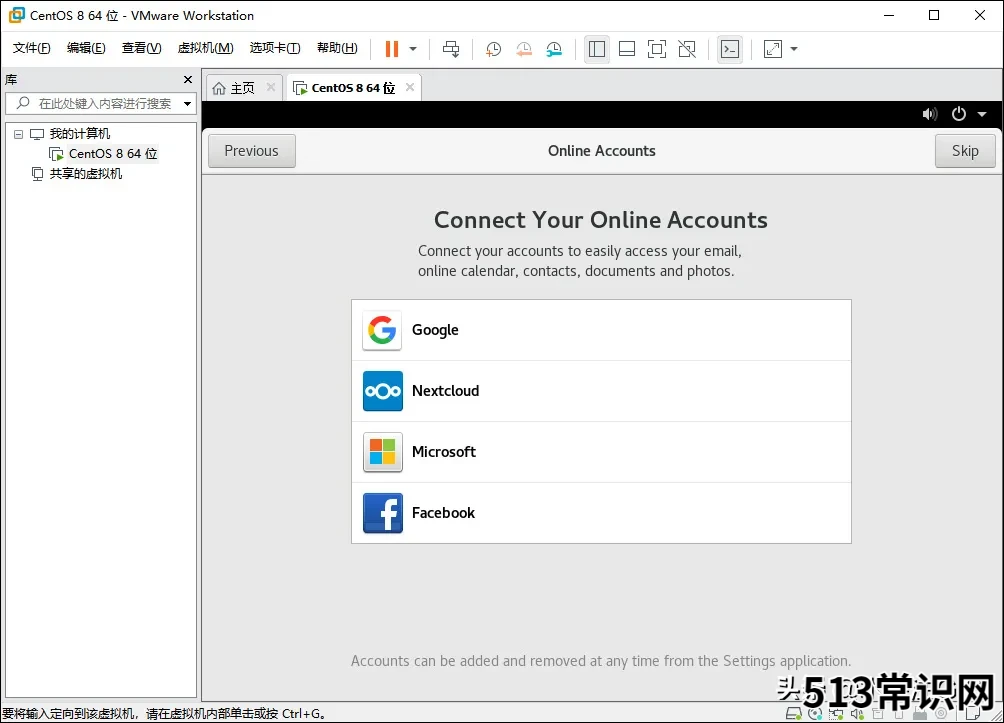This screenshot has height=723, width=1004.
Task: Close the 主页 tab
Action: pos(271,87)
